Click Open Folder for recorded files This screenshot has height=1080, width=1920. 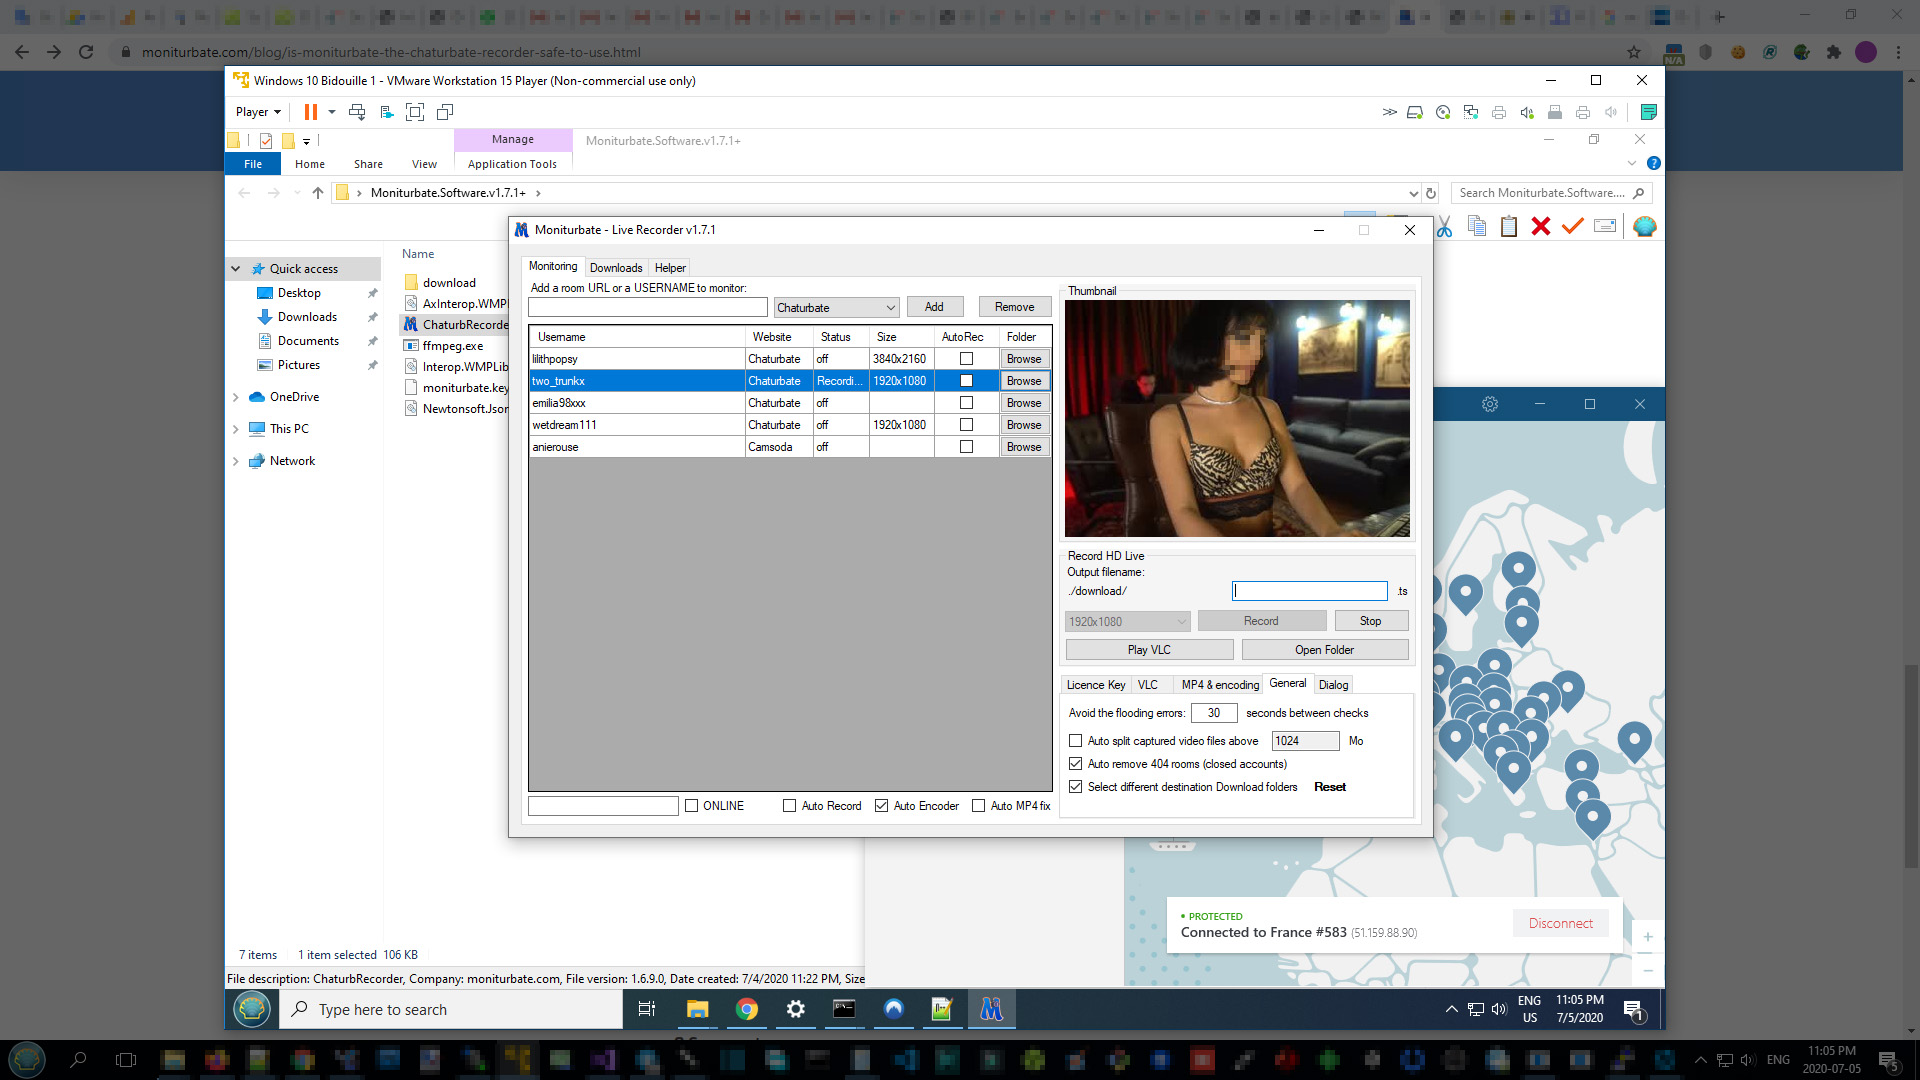[1324, 649]
